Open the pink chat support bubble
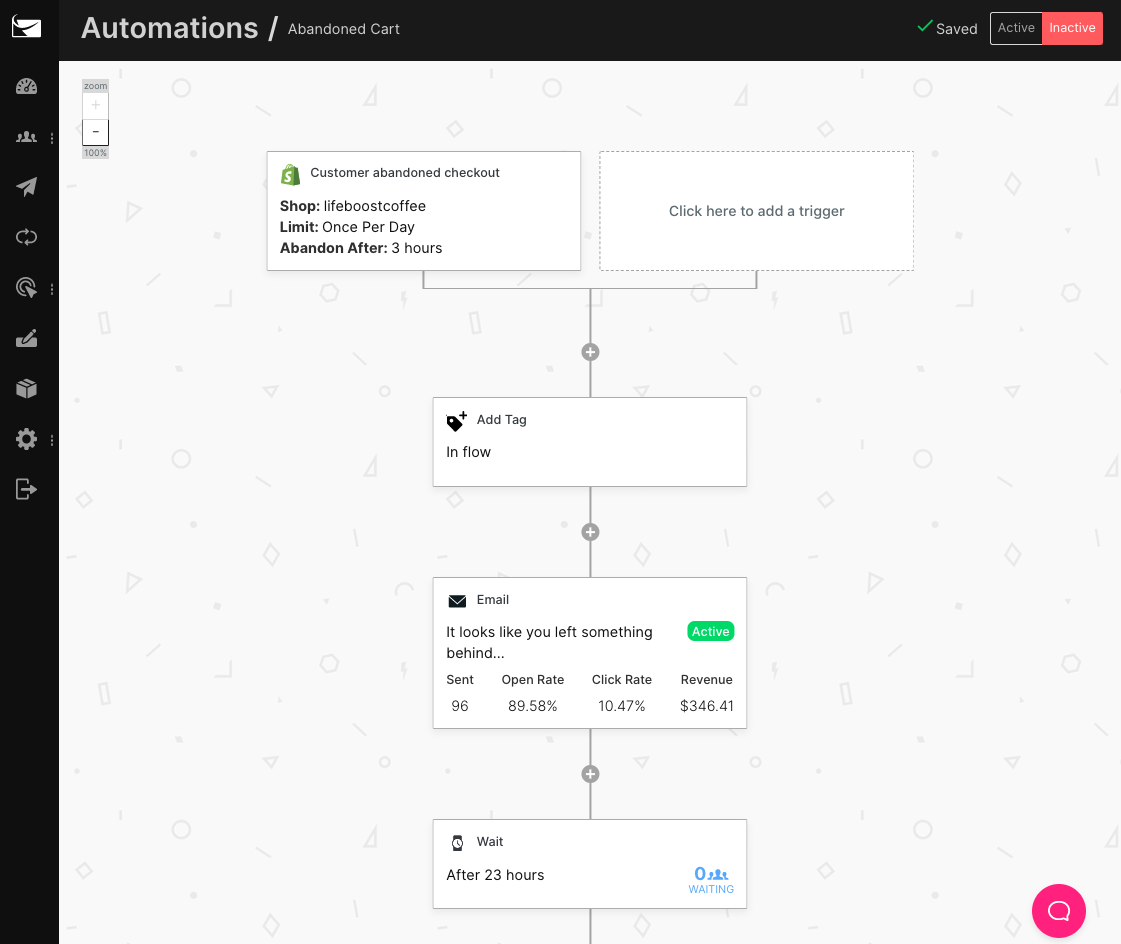 (x=1059, y=911)
